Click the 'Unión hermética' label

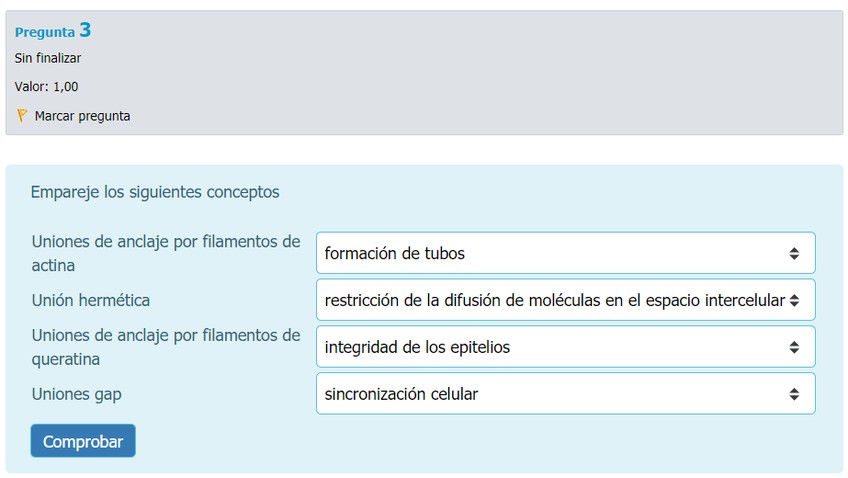91,300
